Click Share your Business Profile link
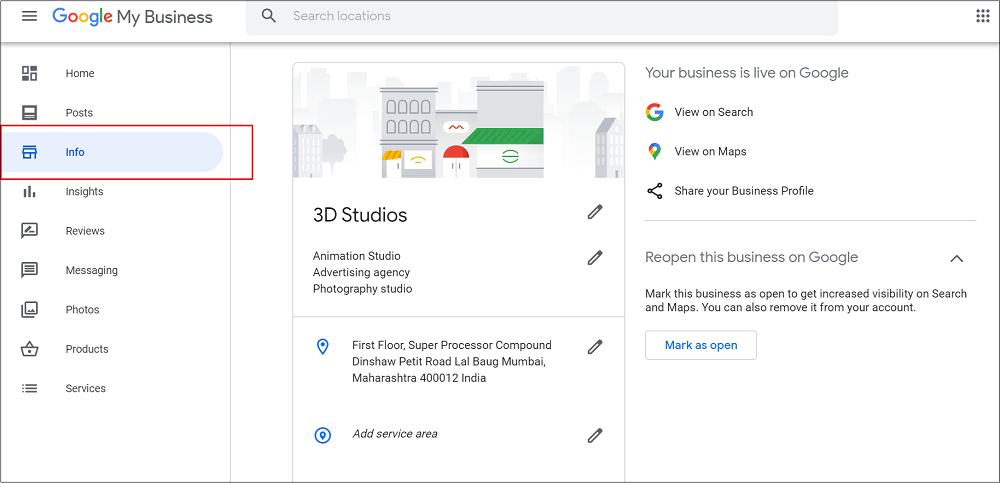This screenshot has width=1000, height=483. [744, 191]
